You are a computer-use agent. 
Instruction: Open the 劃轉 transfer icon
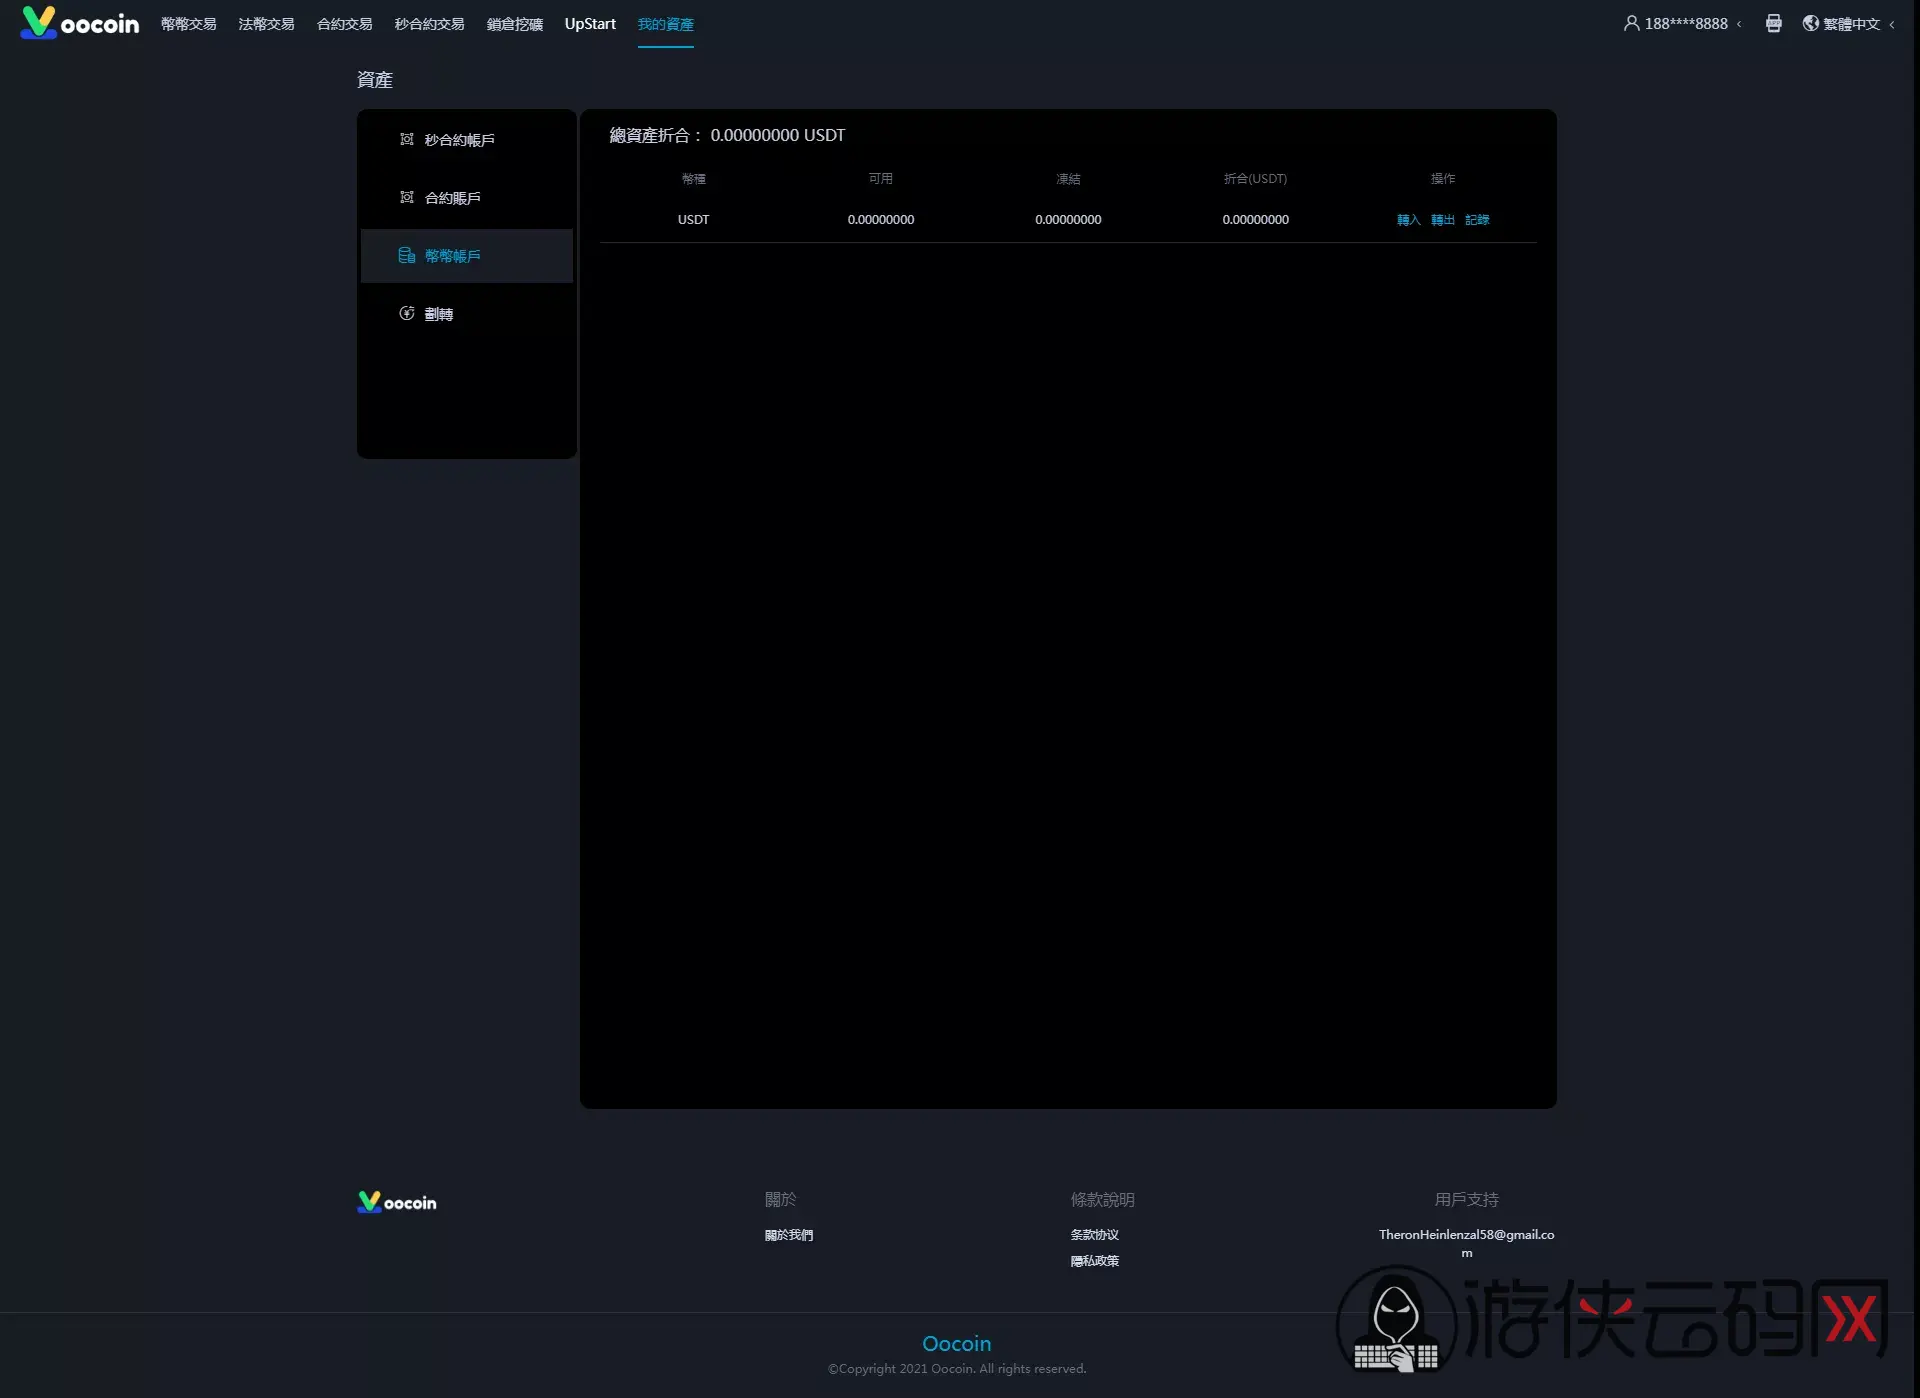[x=407, y=313]
